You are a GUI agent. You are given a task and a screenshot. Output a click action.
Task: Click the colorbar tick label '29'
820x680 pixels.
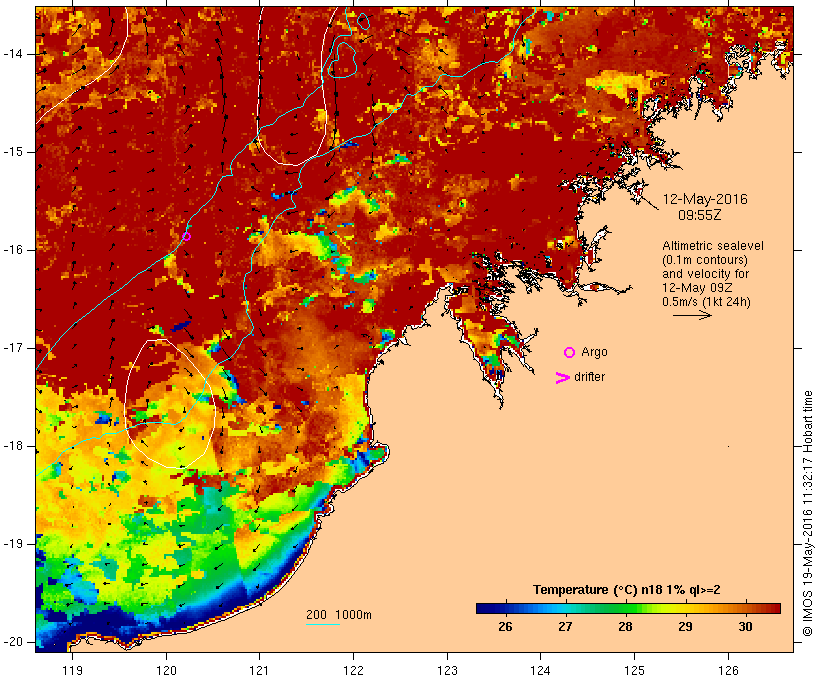[686, 627]
